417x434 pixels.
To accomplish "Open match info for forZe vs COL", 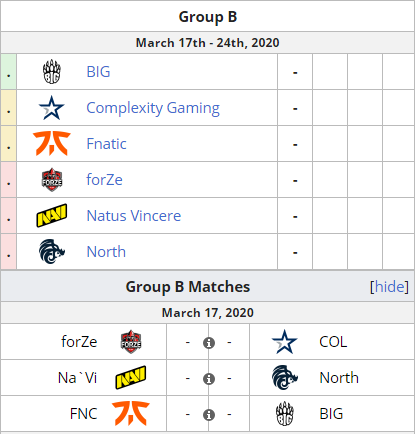I will (209, 343).
